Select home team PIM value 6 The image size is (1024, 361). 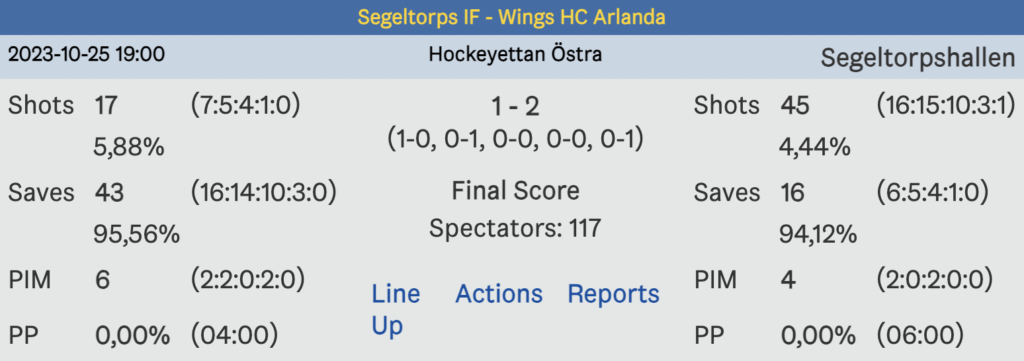coord(103,280)
